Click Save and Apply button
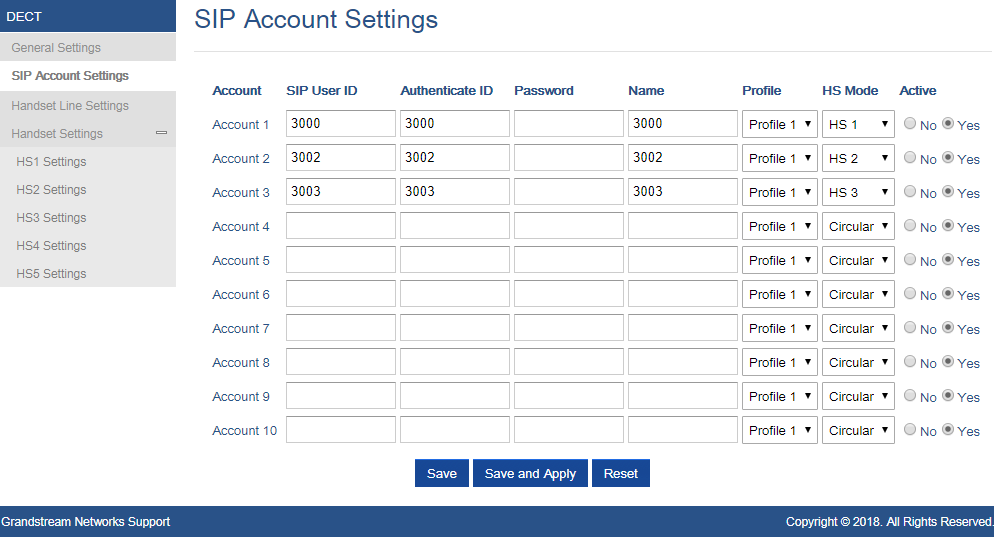The width and height of the screenshot is (994, 540). coord(531,473)
